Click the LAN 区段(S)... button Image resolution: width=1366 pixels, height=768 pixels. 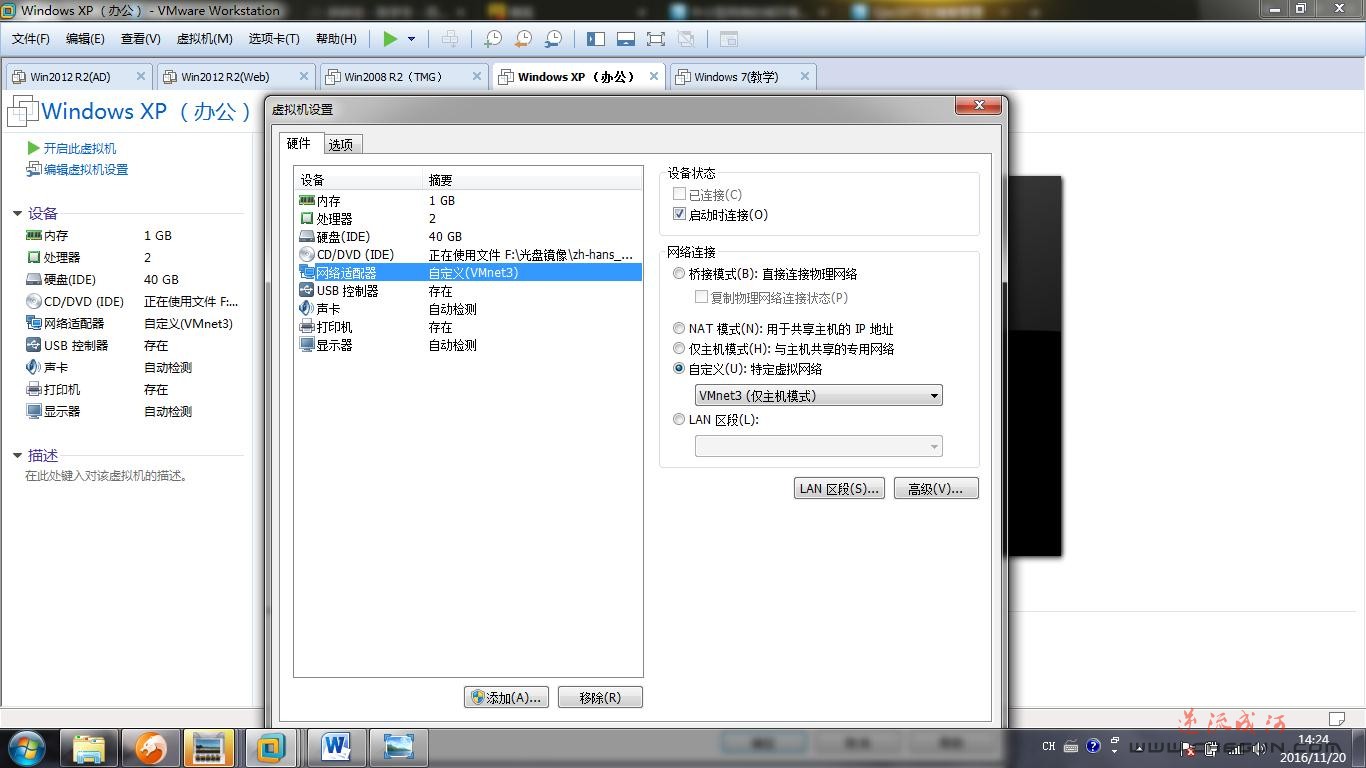click(x=839, y=489)
